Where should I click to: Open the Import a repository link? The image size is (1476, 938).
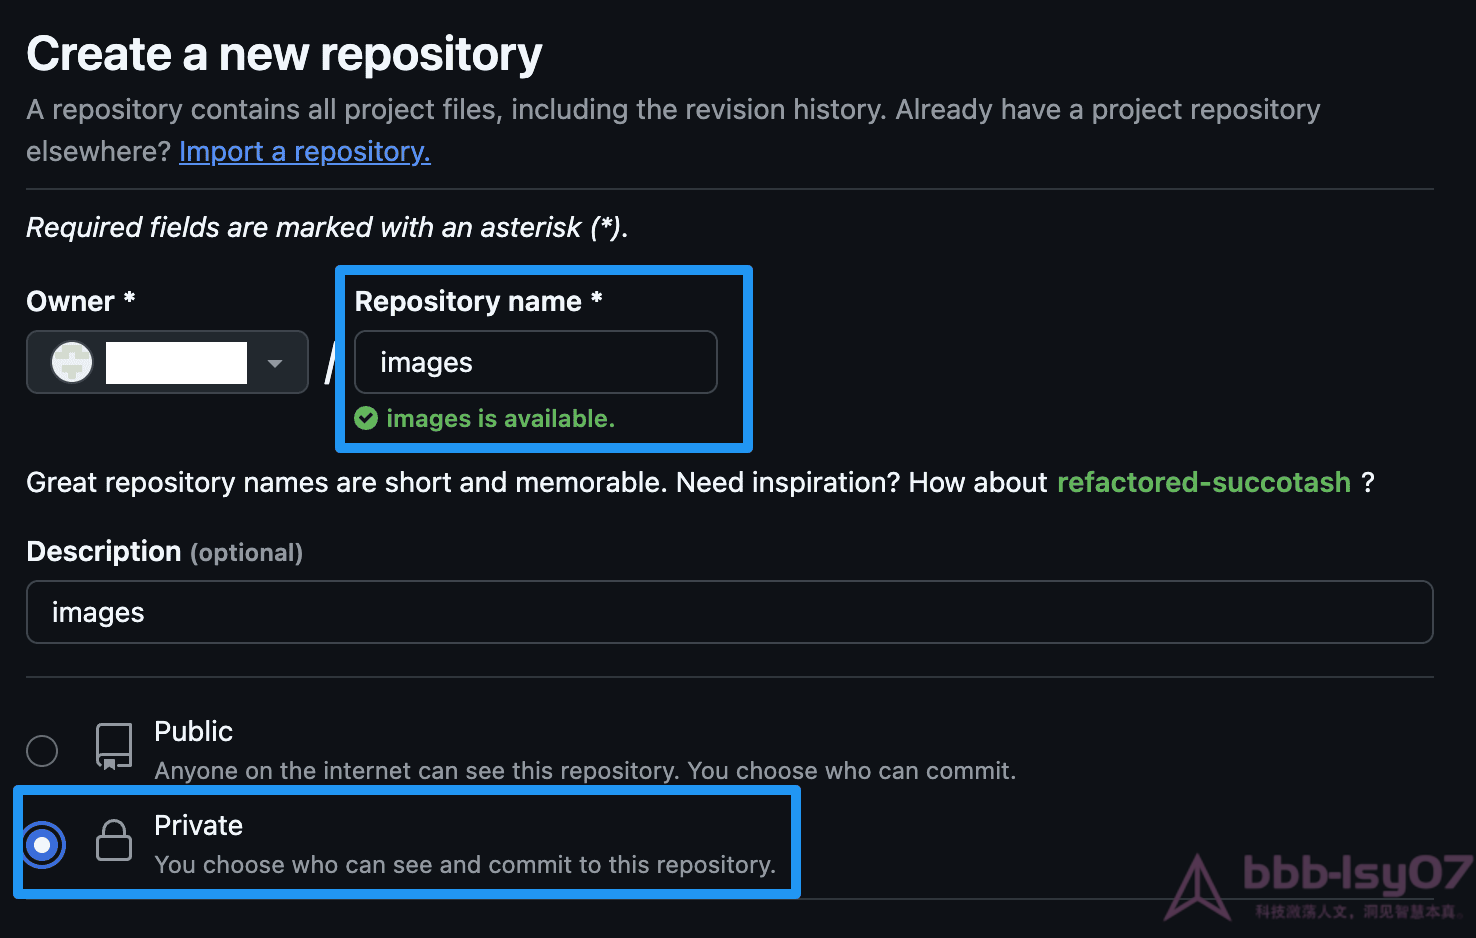(304, 151)
